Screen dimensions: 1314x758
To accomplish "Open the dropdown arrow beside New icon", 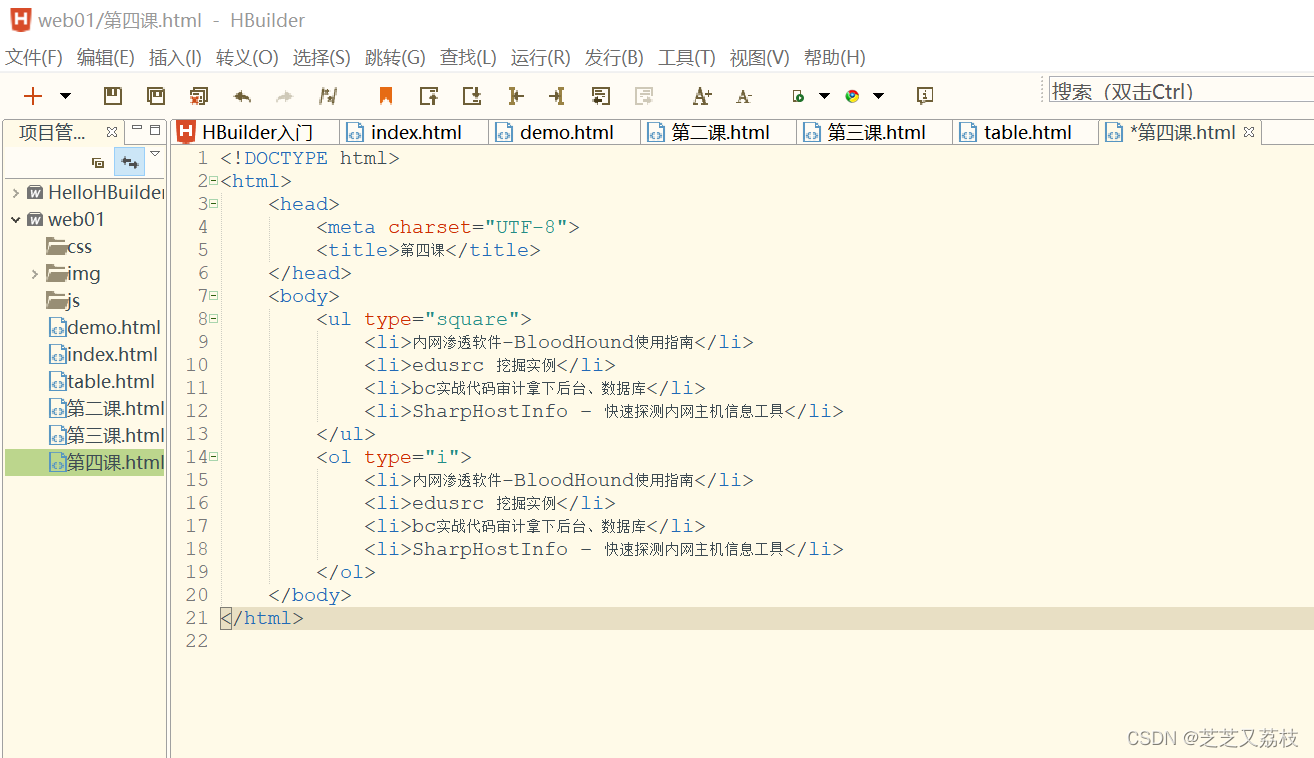I will pyautogui.click(x=65, y=96).
